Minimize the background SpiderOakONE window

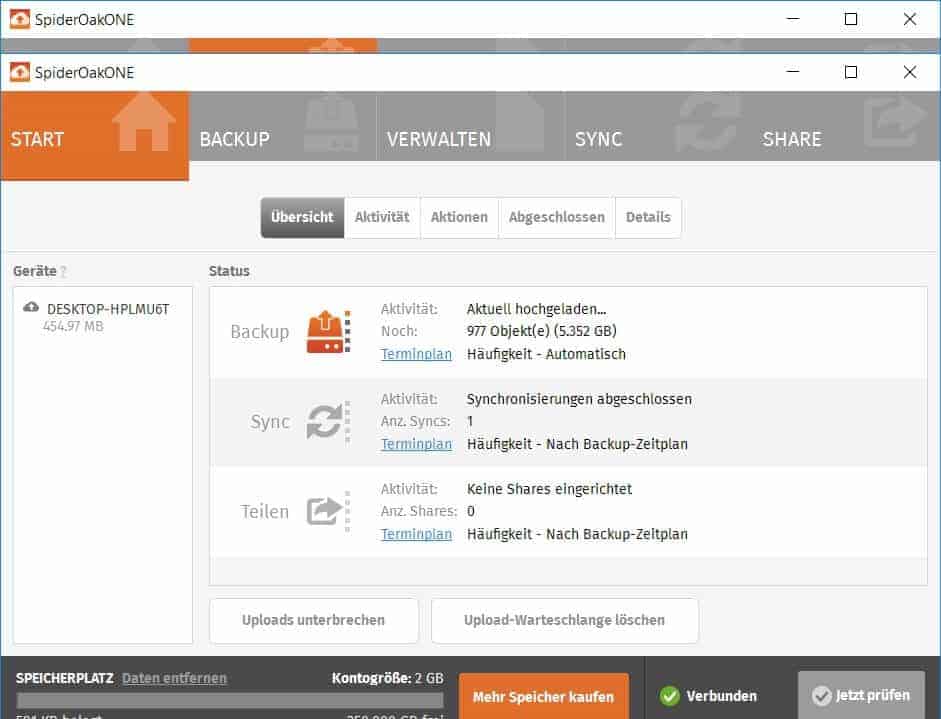(x=793, y=19)
